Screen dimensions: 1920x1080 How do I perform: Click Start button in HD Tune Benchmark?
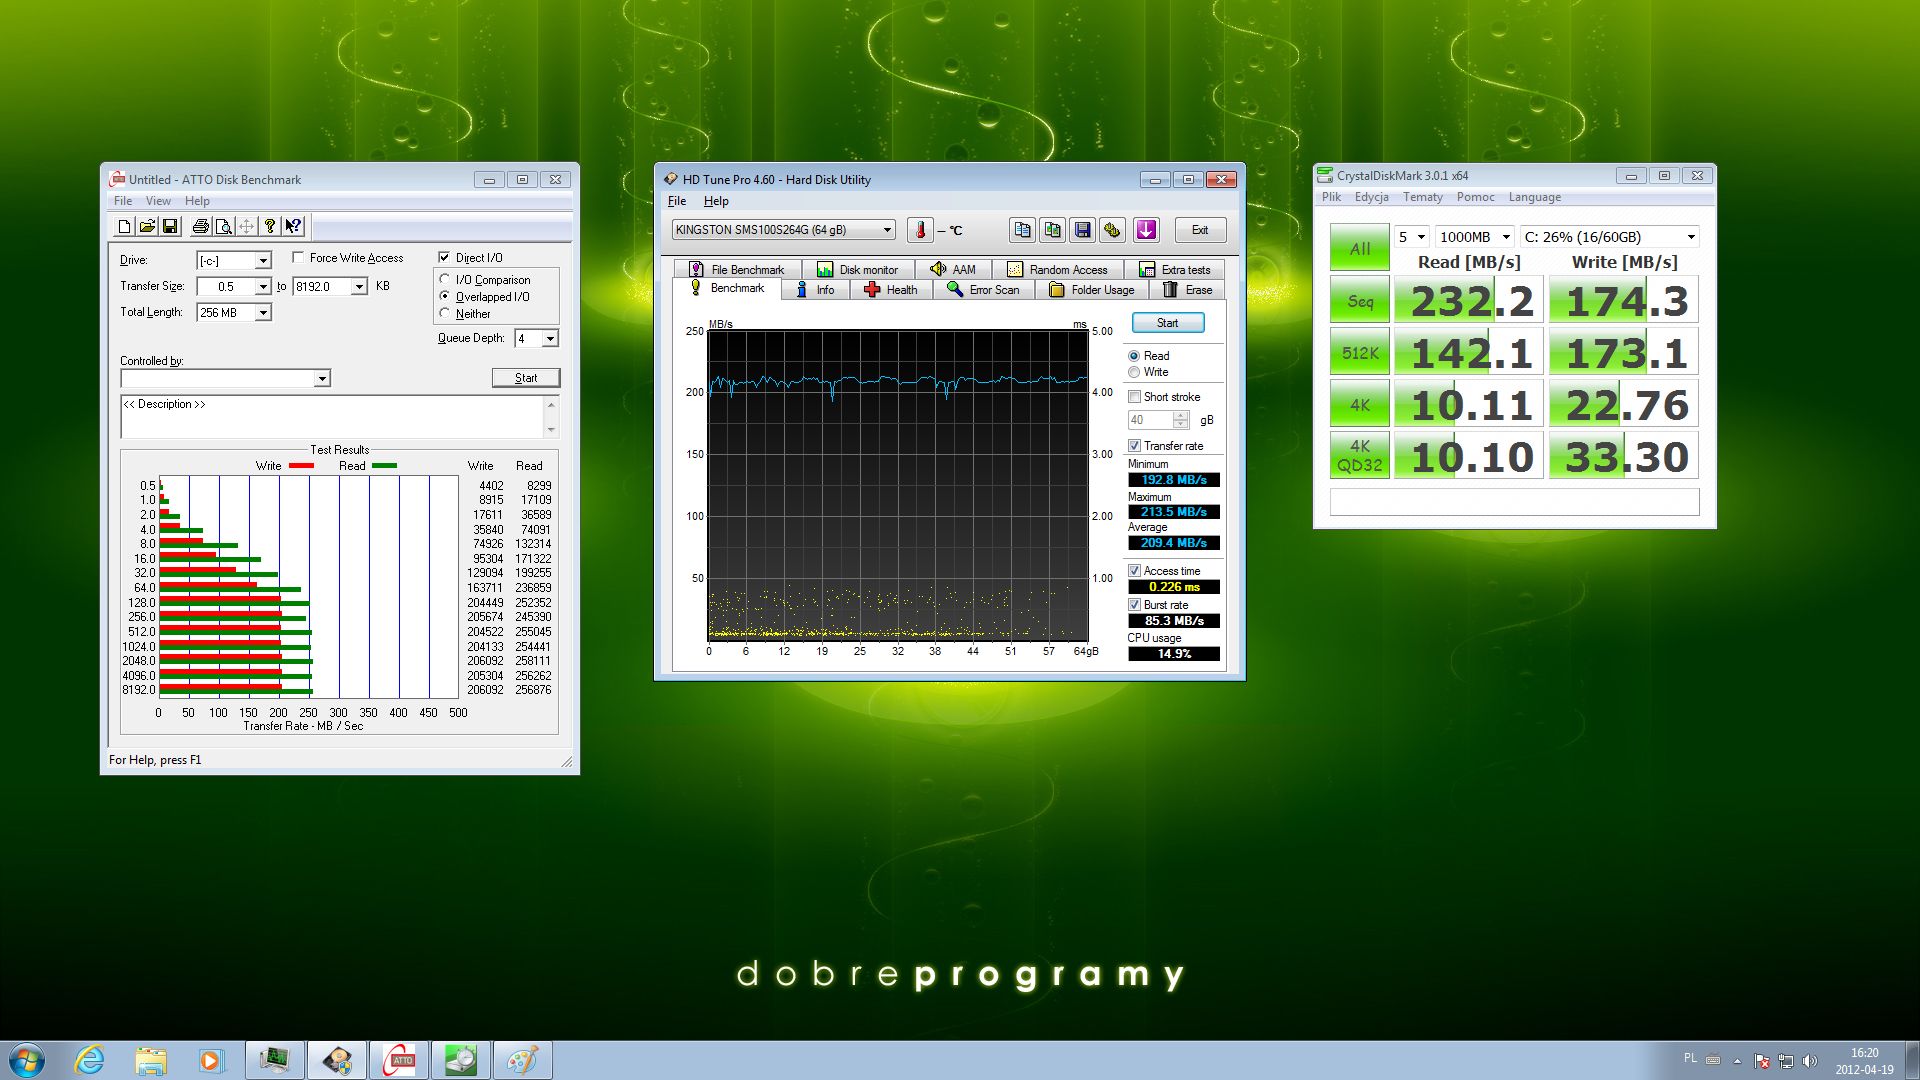(x=1167, y=323)
